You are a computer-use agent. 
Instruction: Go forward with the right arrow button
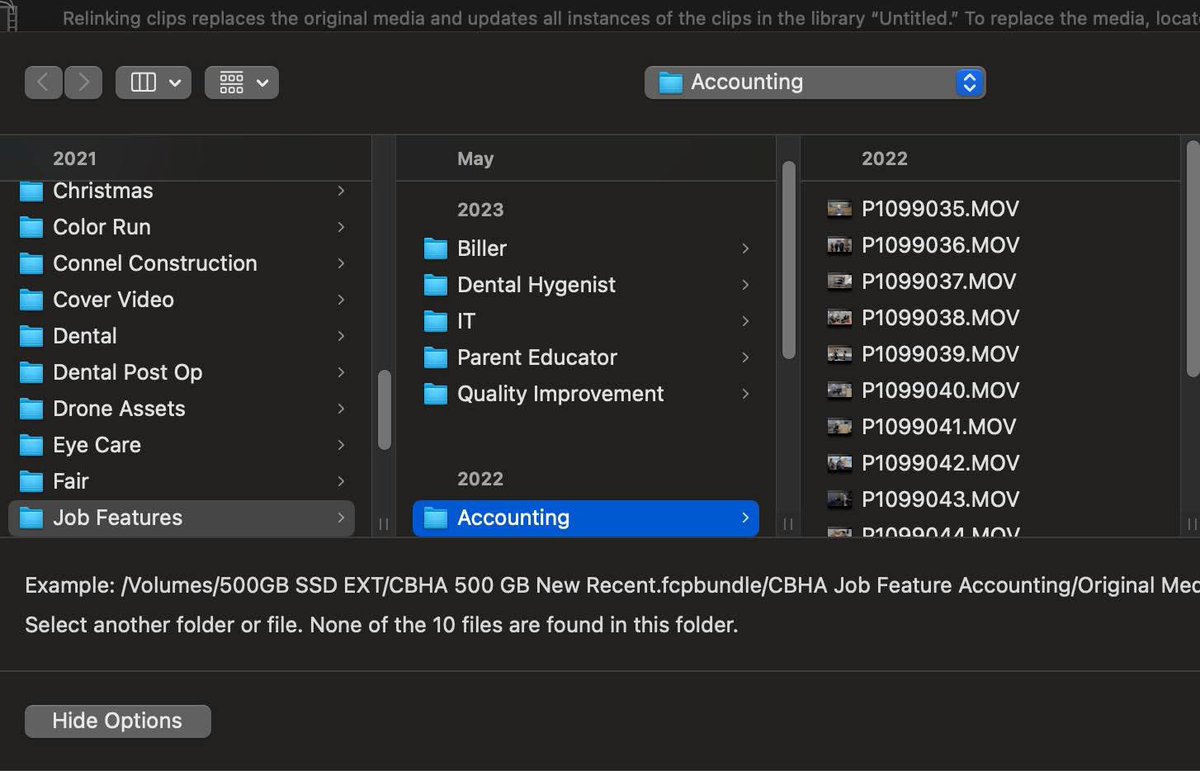(x=83, y=82)
